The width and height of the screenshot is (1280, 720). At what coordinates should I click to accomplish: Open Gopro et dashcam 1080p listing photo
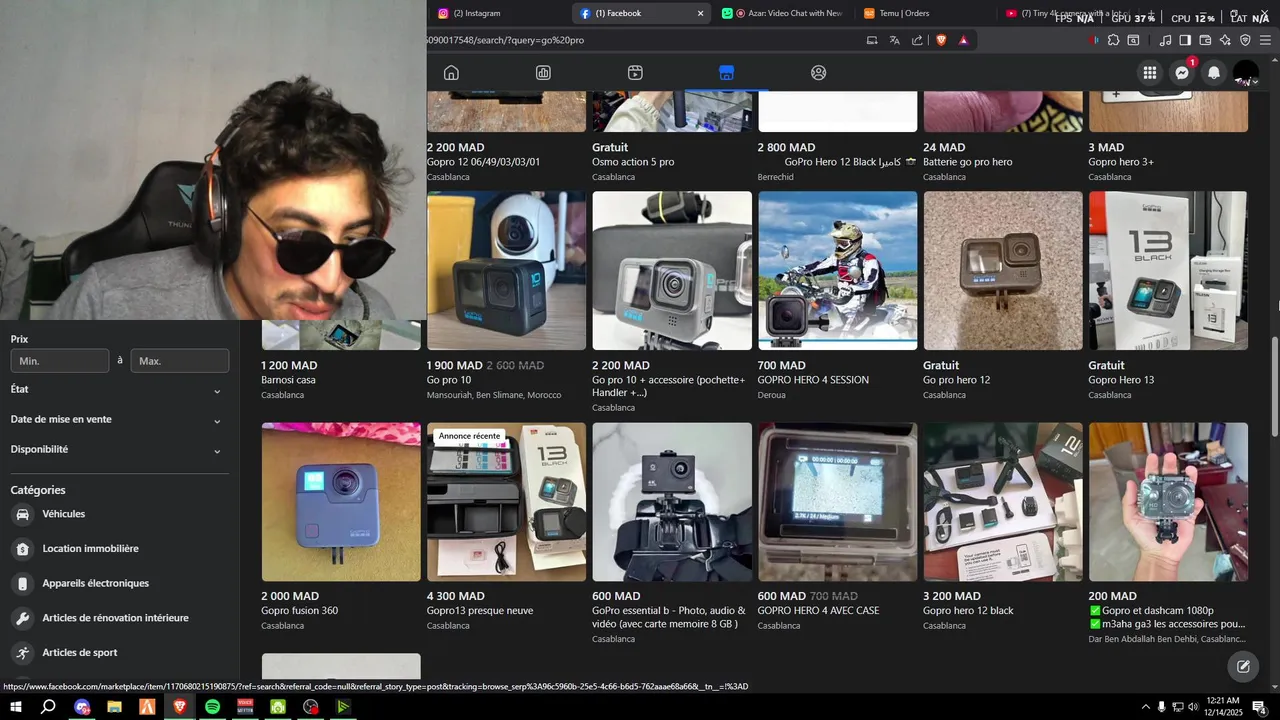point(1168,502)
